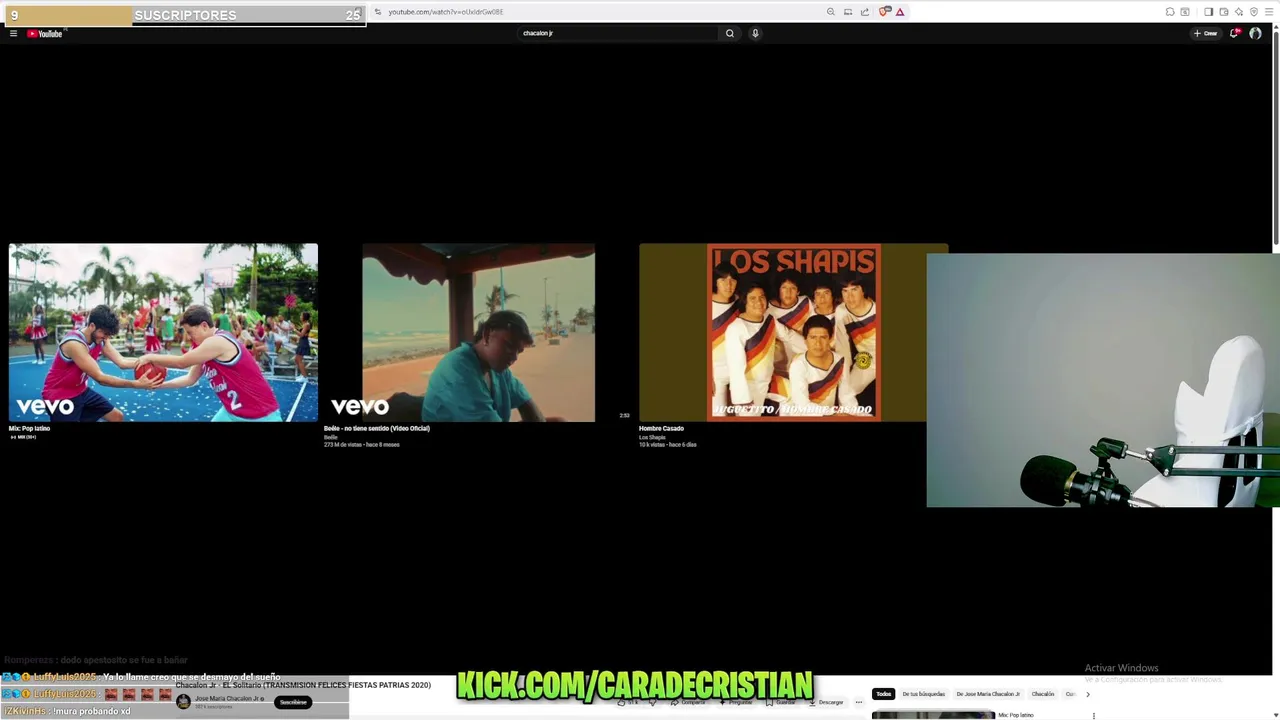This screenshot has width=1280, height=720.
Task: Play the Mix: Pop latino thumbnail
Action: coord(163,332)
